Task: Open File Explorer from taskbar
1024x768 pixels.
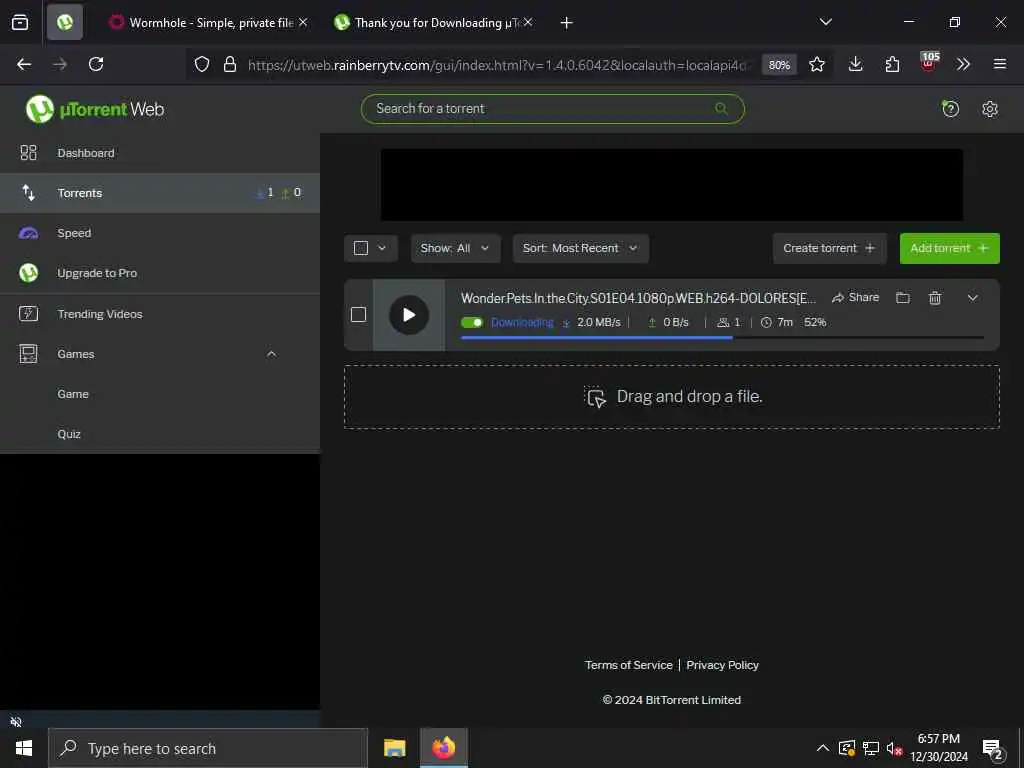Action: coord(394,748)
